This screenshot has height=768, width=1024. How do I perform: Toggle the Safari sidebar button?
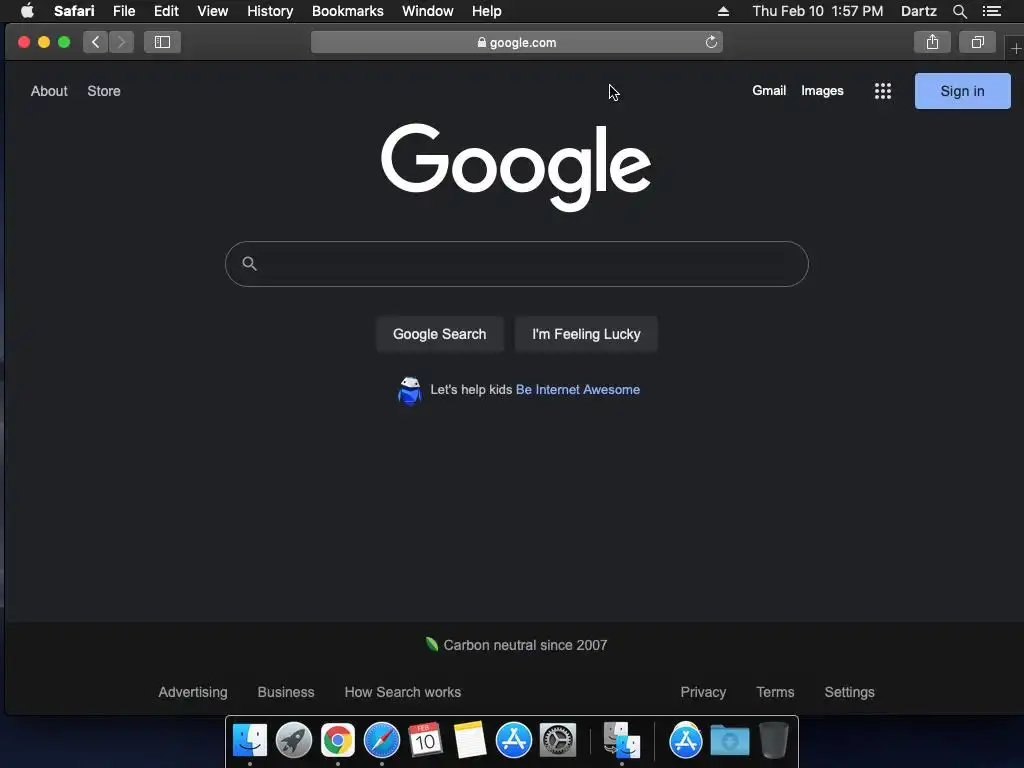pos(162,42)
